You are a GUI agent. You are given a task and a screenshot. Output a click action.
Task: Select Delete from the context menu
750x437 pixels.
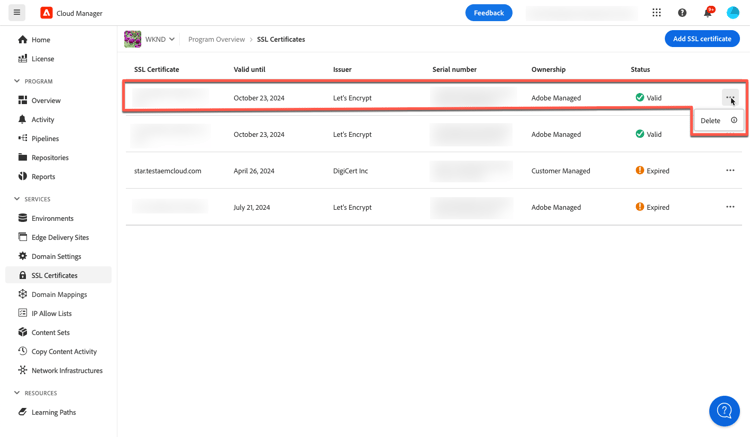click(x=710, y=120)
